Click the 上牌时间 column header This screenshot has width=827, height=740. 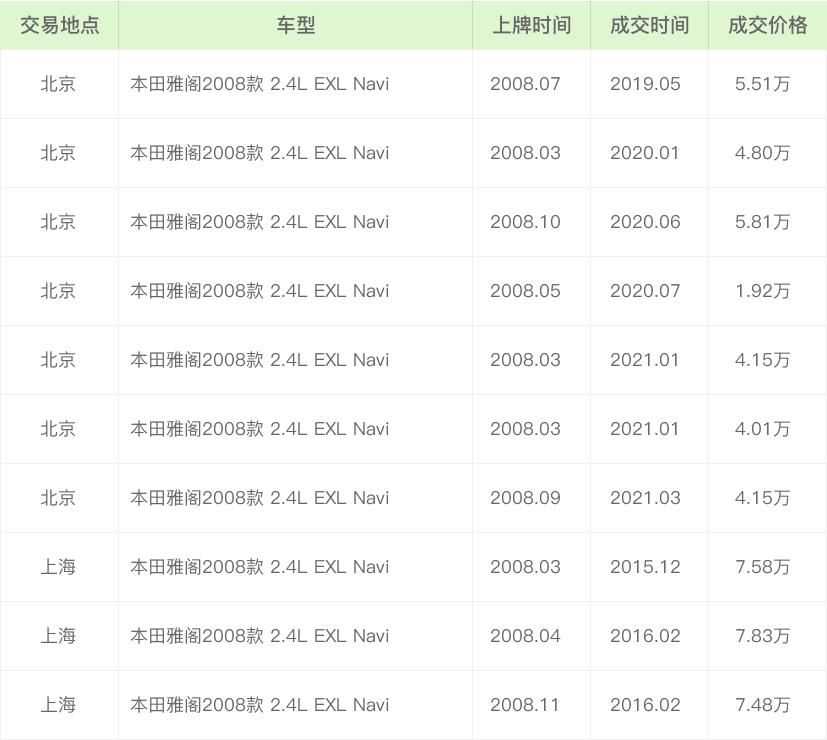click(531, 25)
